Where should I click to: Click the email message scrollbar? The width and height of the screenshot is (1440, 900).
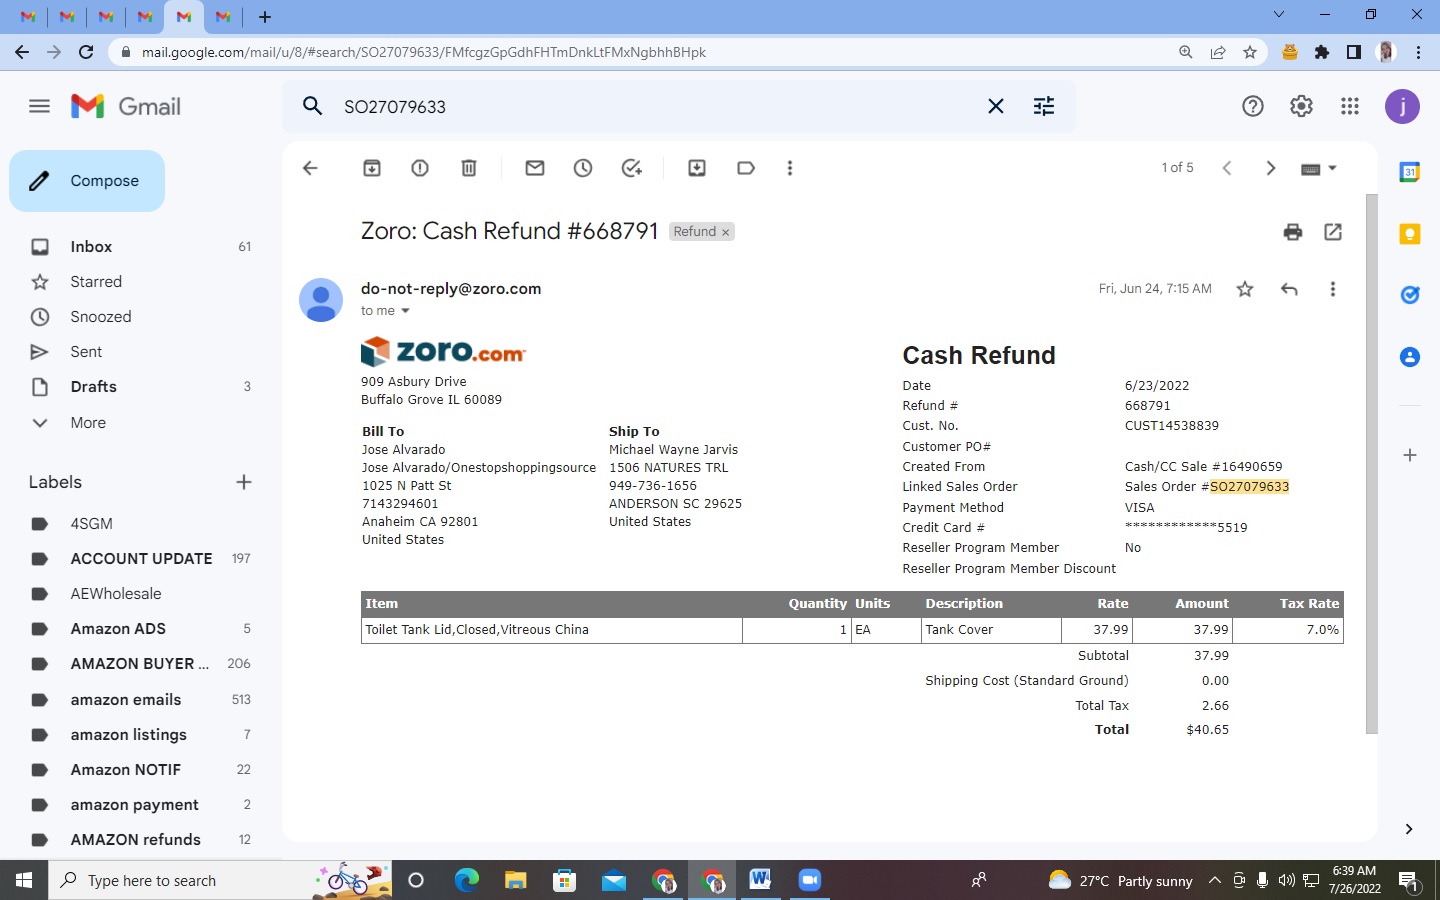click(x=1372, y=464)
